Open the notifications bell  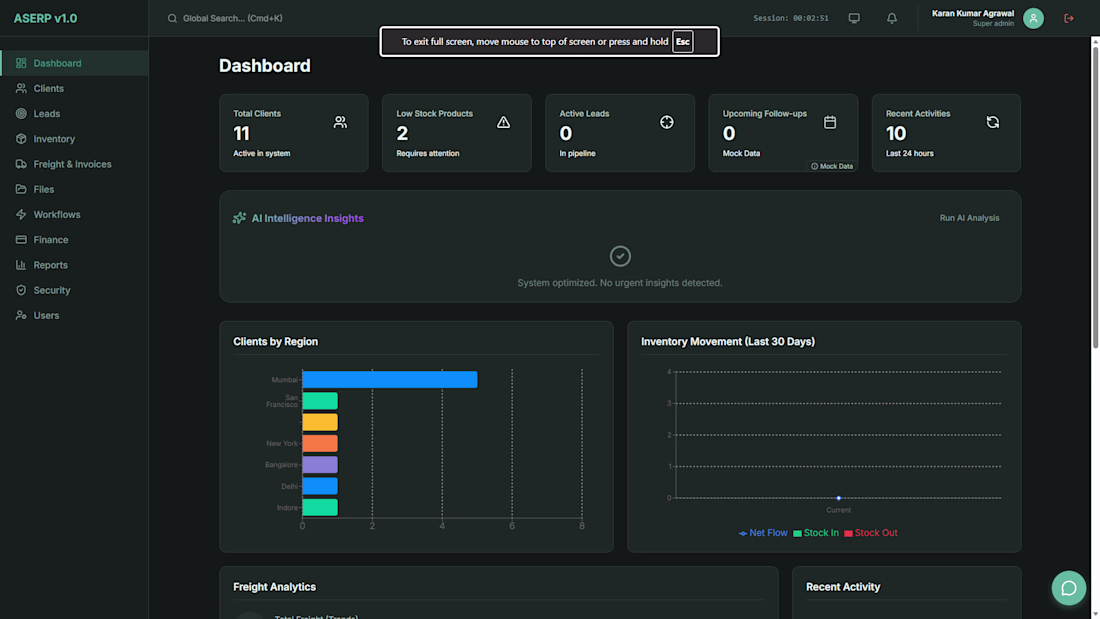coord(892,18)
